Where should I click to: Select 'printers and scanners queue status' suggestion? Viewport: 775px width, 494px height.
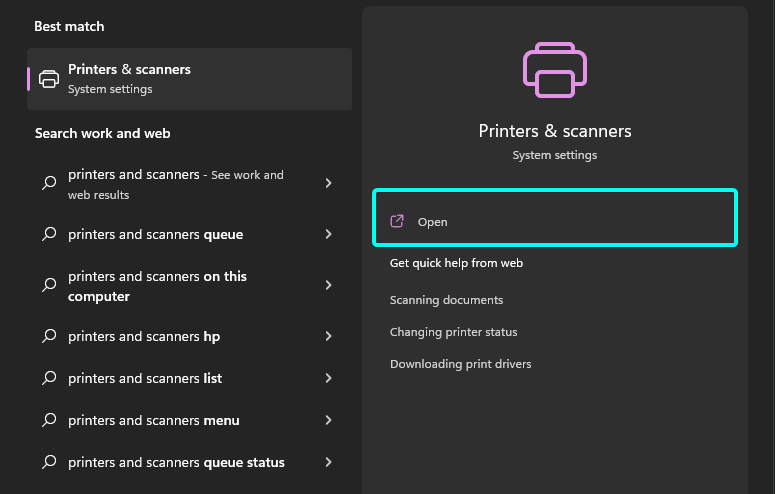189,462
